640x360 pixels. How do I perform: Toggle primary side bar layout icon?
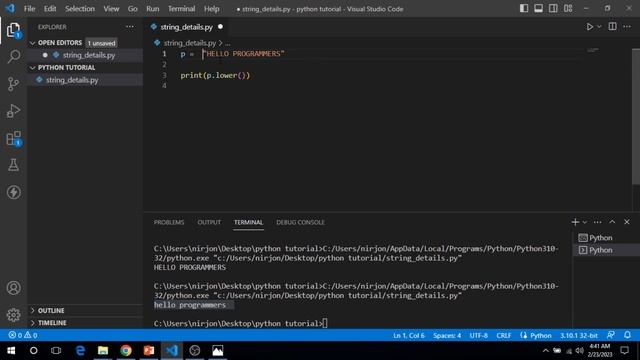point(524,9)
